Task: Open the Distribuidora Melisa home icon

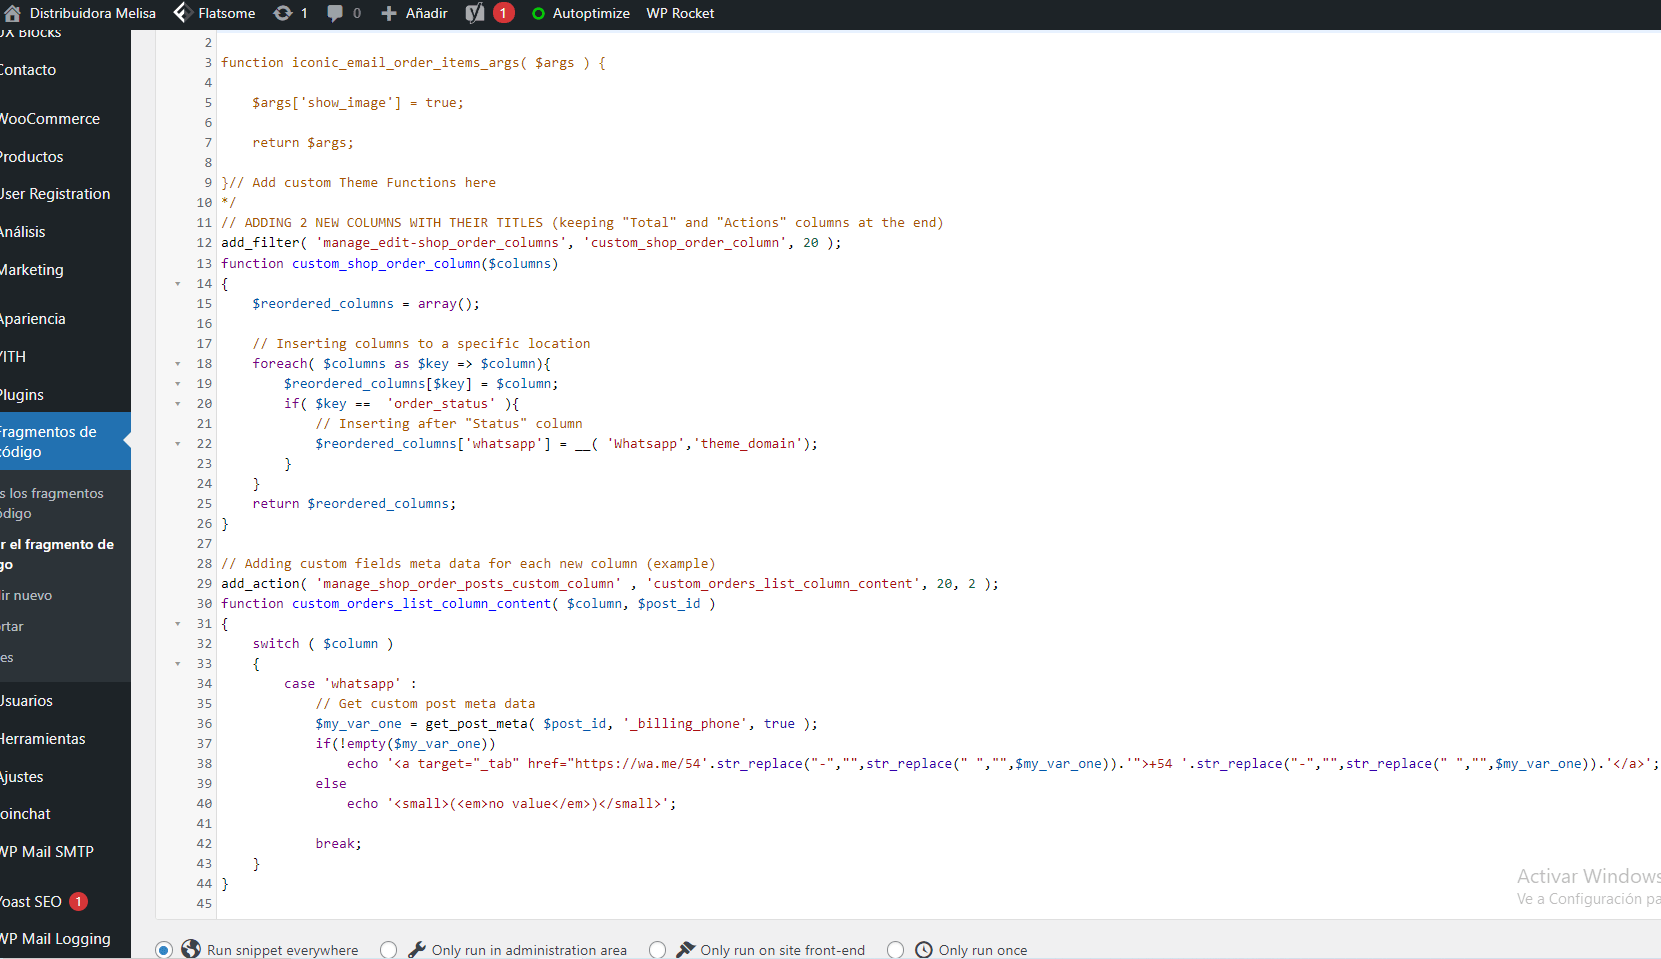Action: [x=12, y=13]
